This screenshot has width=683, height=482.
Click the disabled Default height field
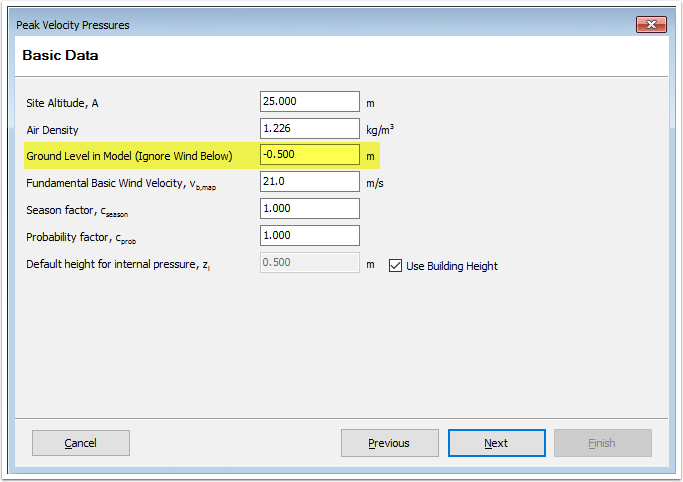(x=310, y=263)
